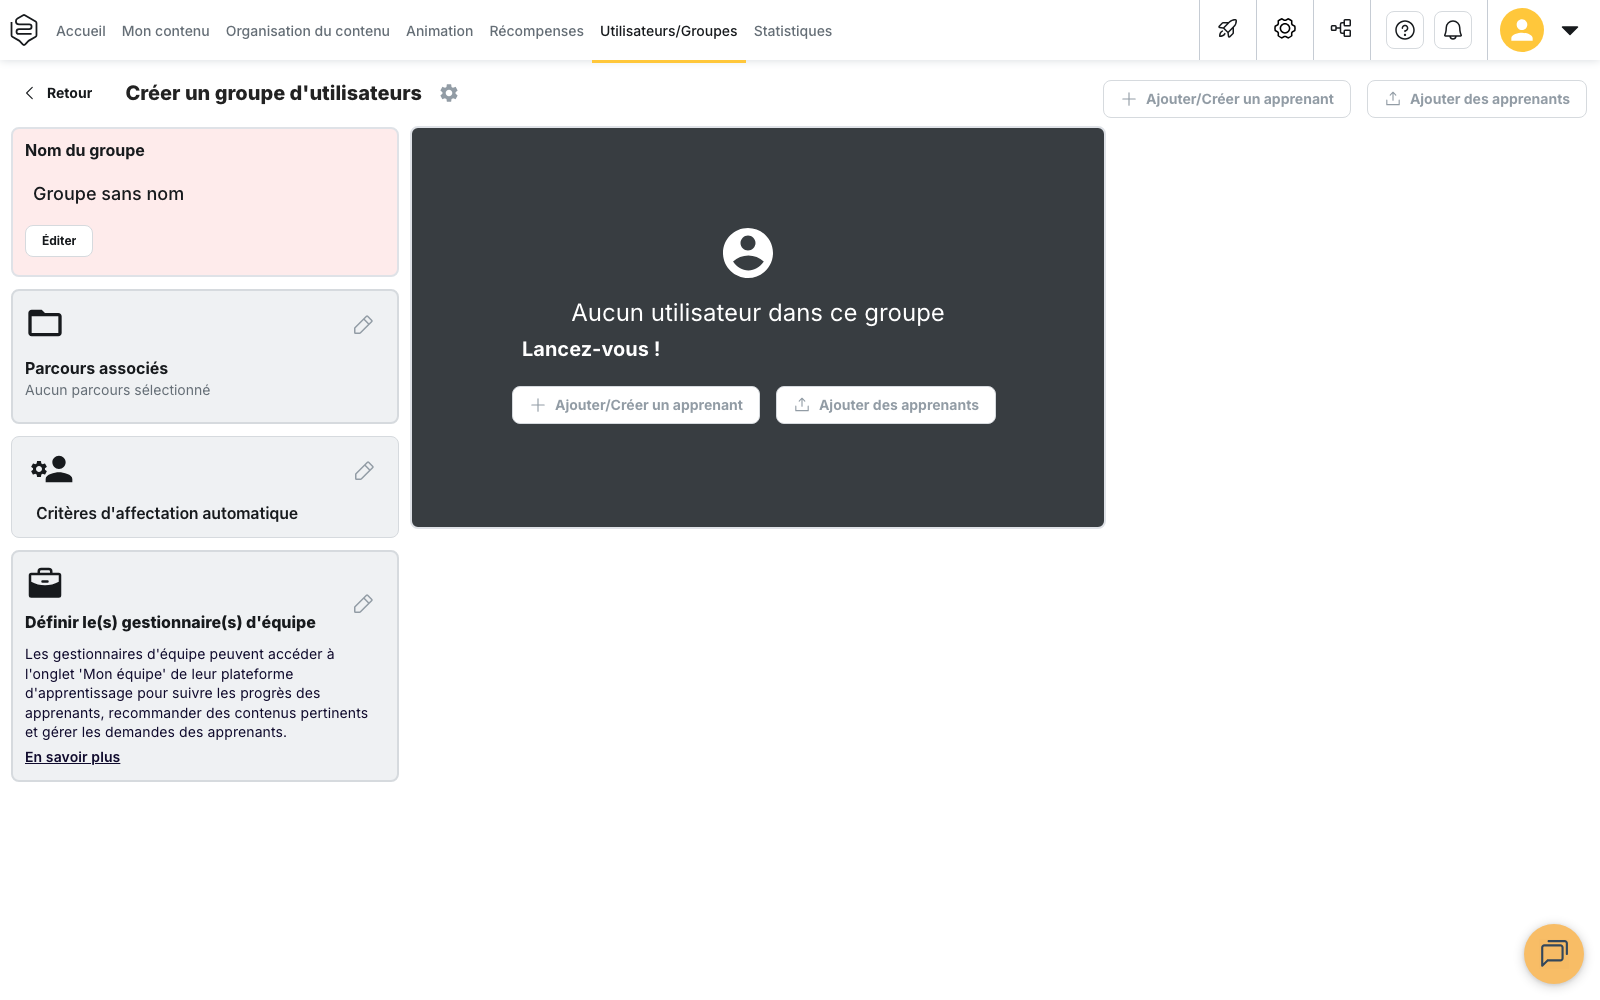Open the settings gear in the top bar
The width and height of the screenshot is (1600, 1000).
click(1285, 29)
